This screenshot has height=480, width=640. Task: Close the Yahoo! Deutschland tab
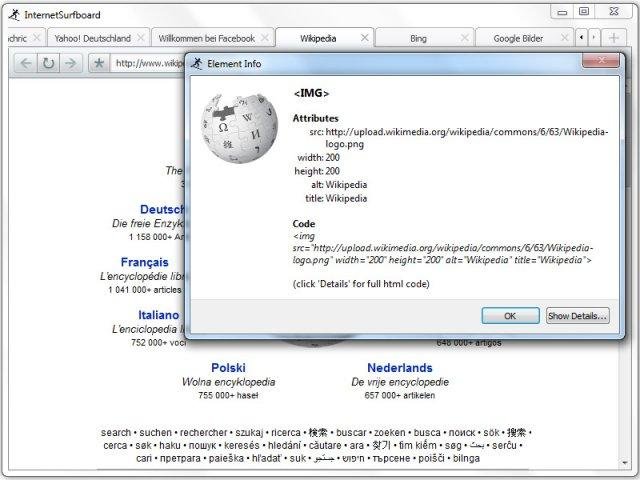pyautogui.click(x=141, y=38)
